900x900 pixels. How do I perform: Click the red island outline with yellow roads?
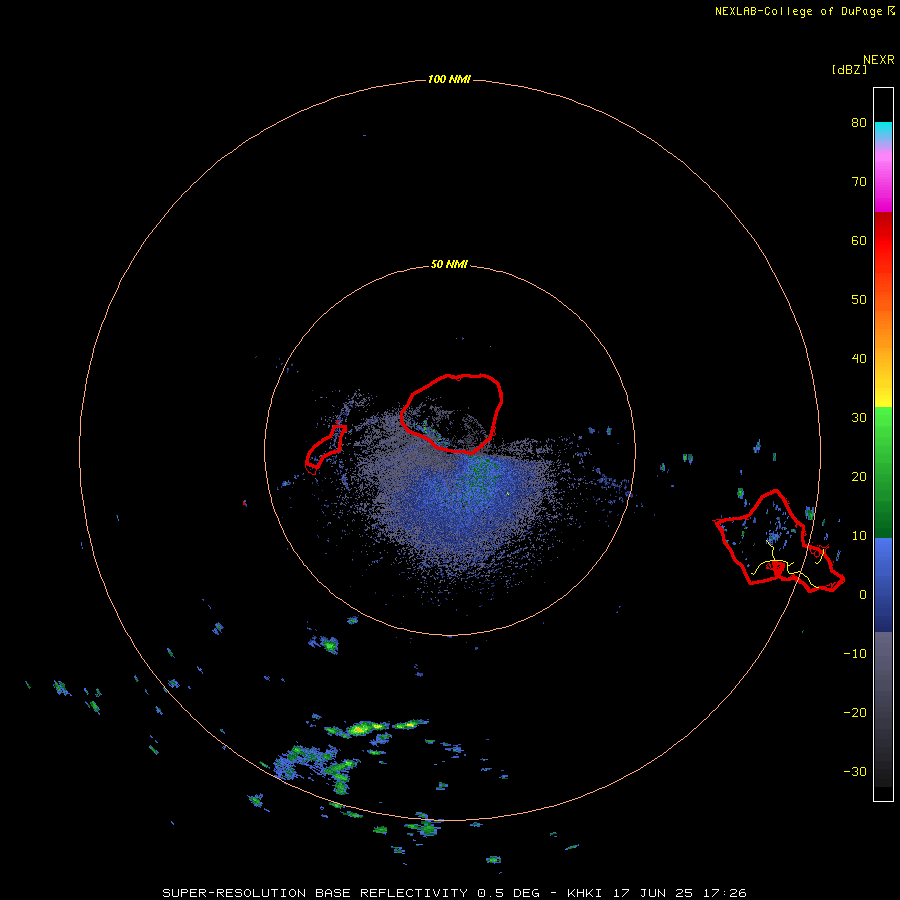coord(779,541)
